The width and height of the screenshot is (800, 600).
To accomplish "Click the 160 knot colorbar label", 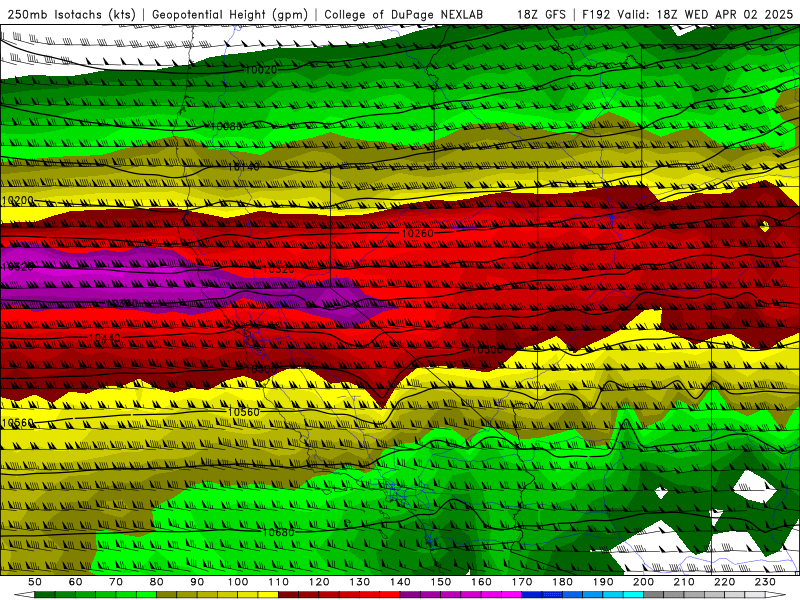I will [x=482, y=582].
